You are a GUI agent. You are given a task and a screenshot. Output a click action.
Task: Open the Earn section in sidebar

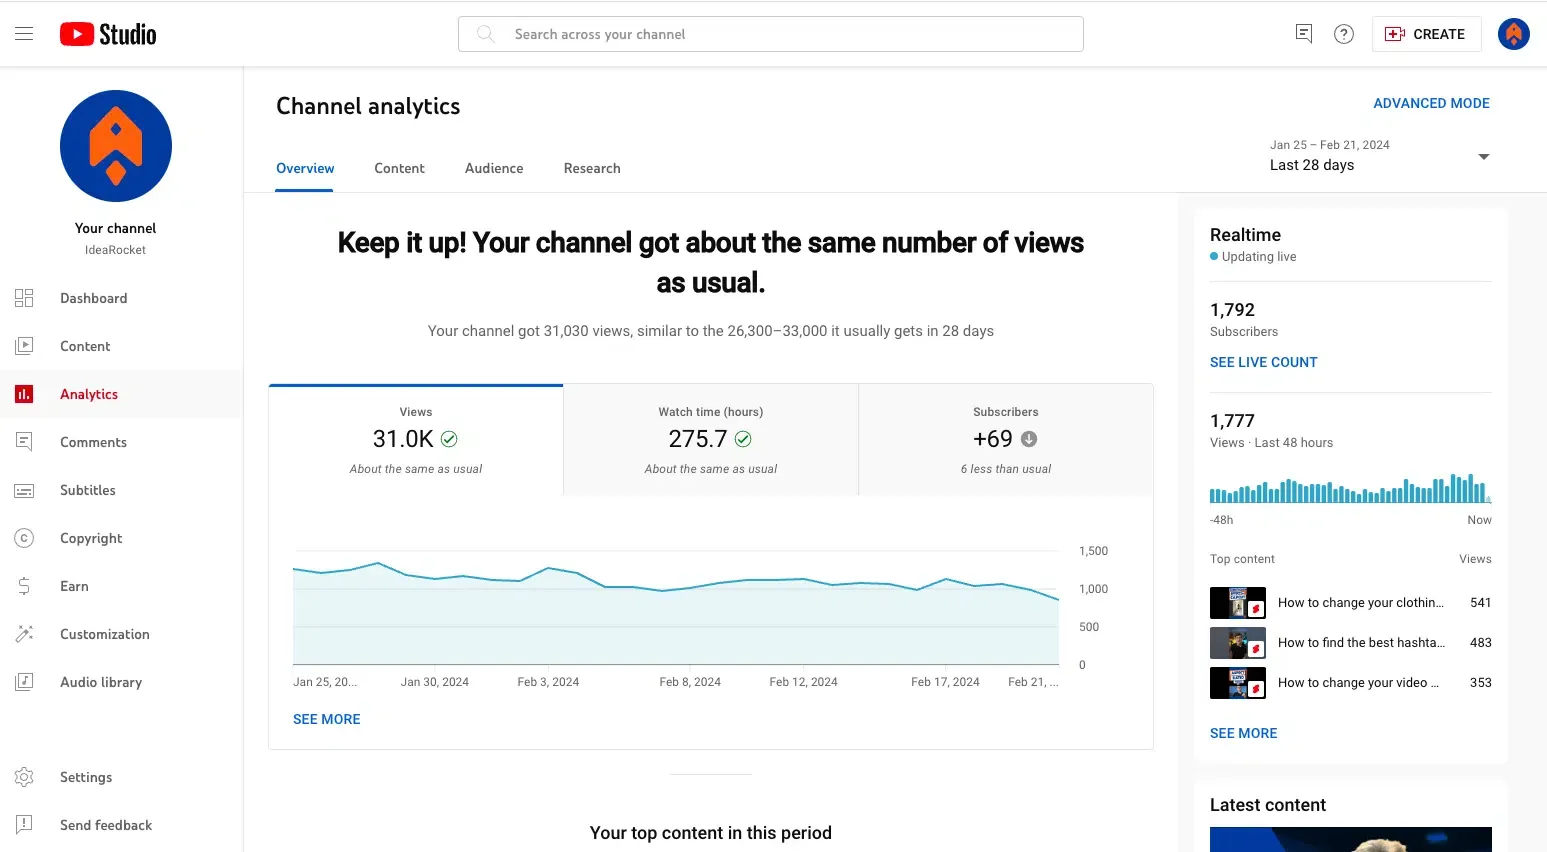click(74, 586)
